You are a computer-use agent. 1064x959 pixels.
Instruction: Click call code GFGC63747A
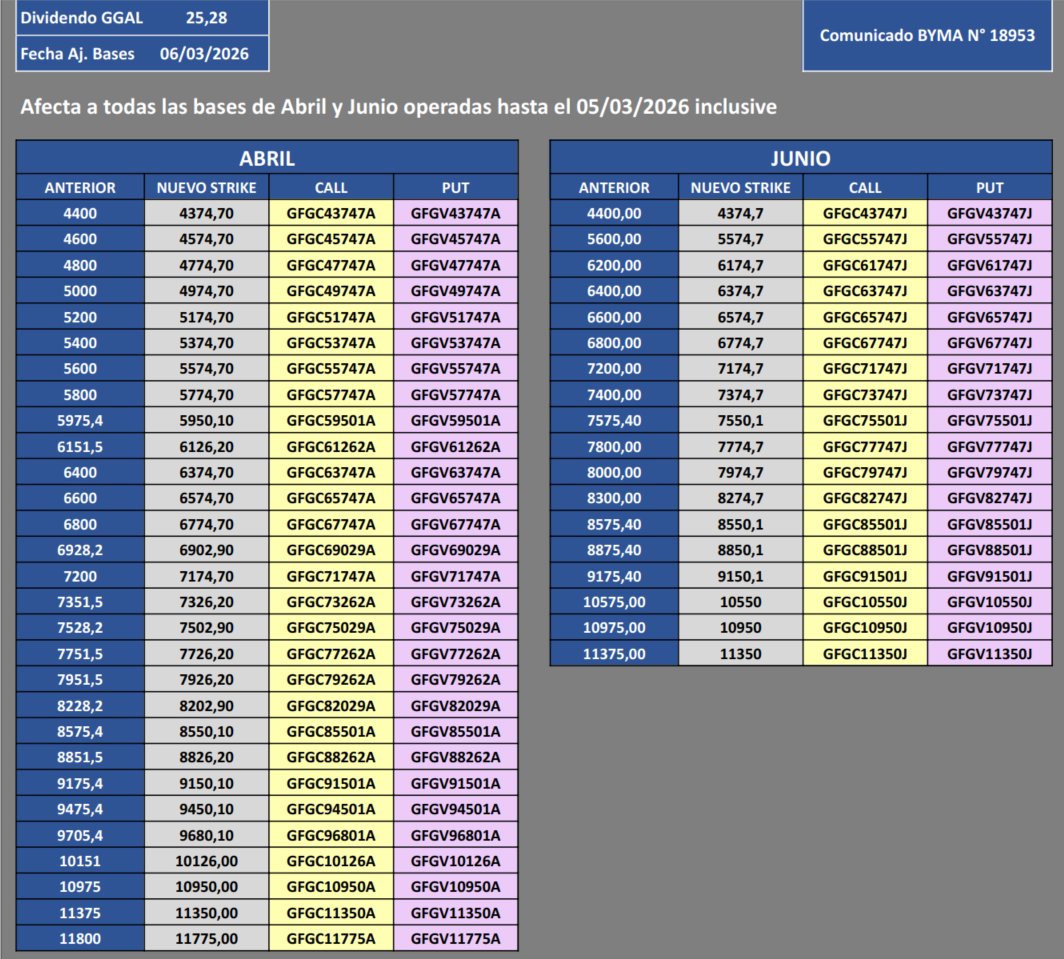point(330,473)
